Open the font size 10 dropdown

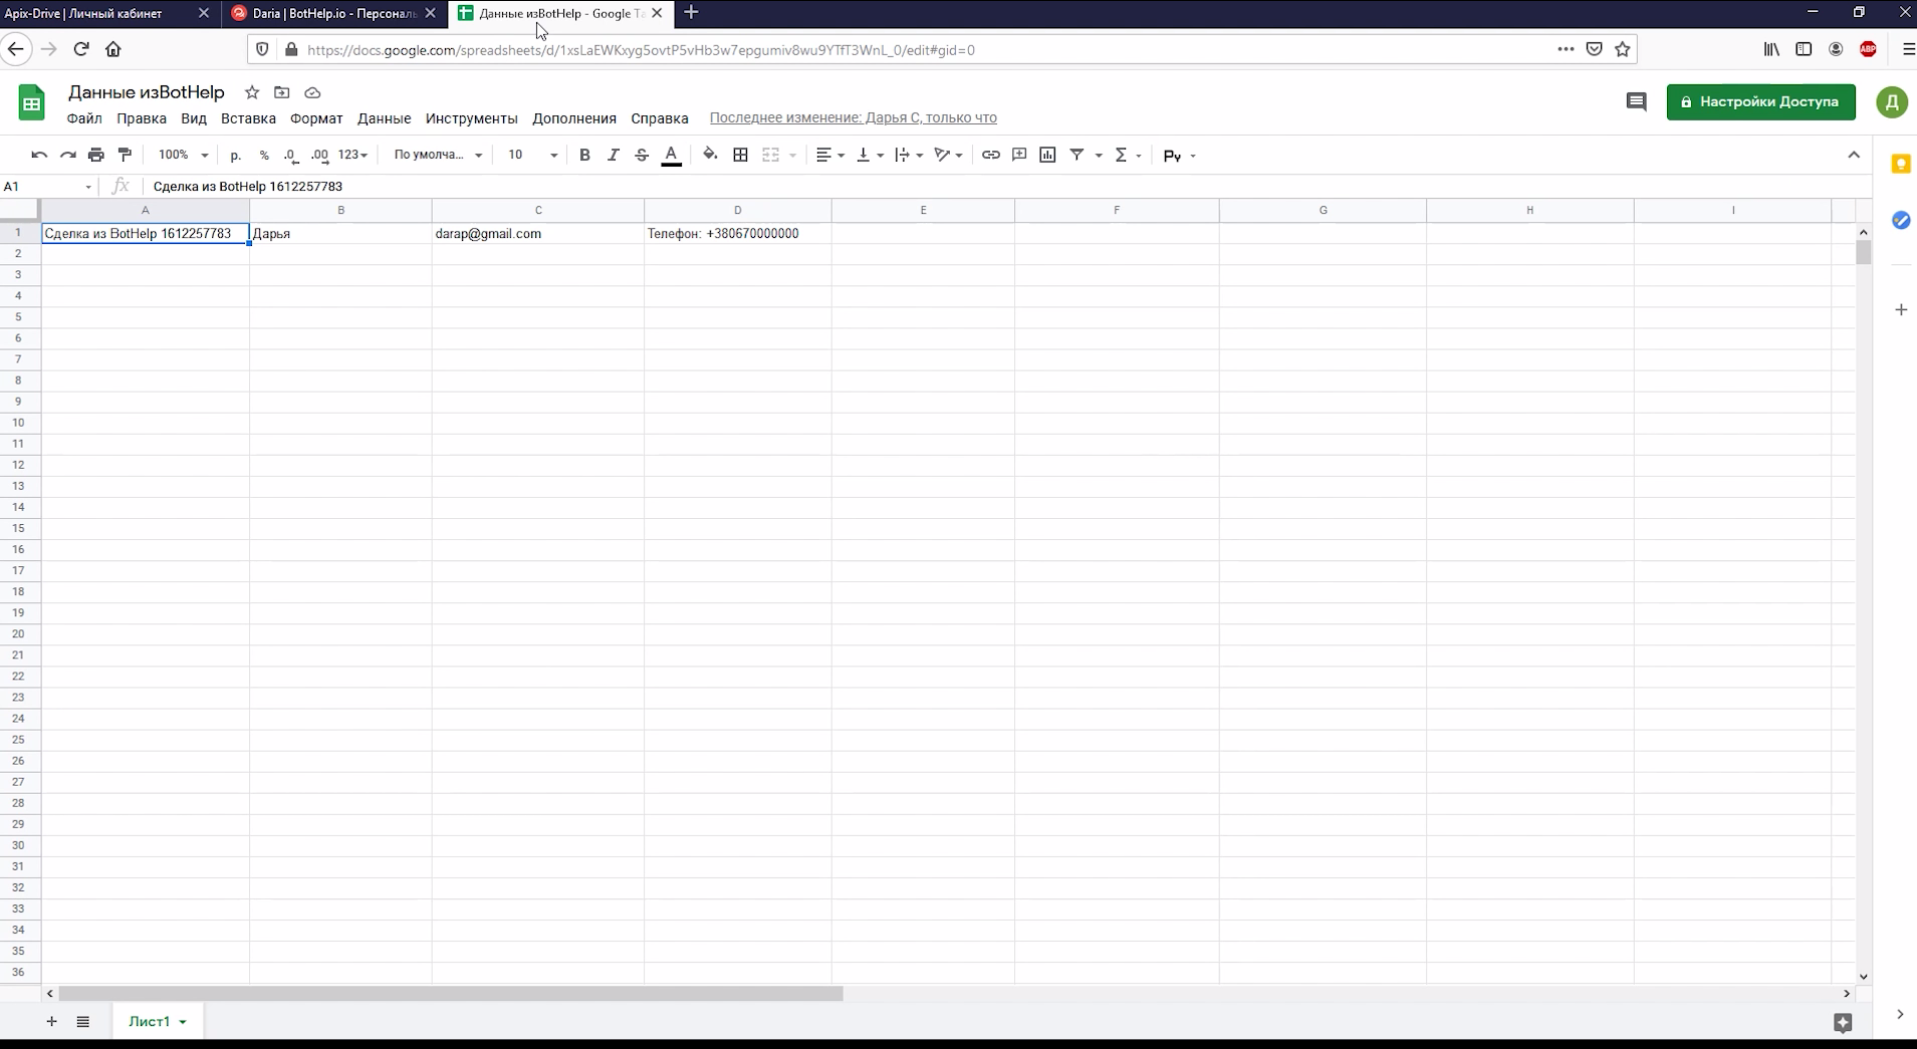pyautogui.click(x=532, y=155)
